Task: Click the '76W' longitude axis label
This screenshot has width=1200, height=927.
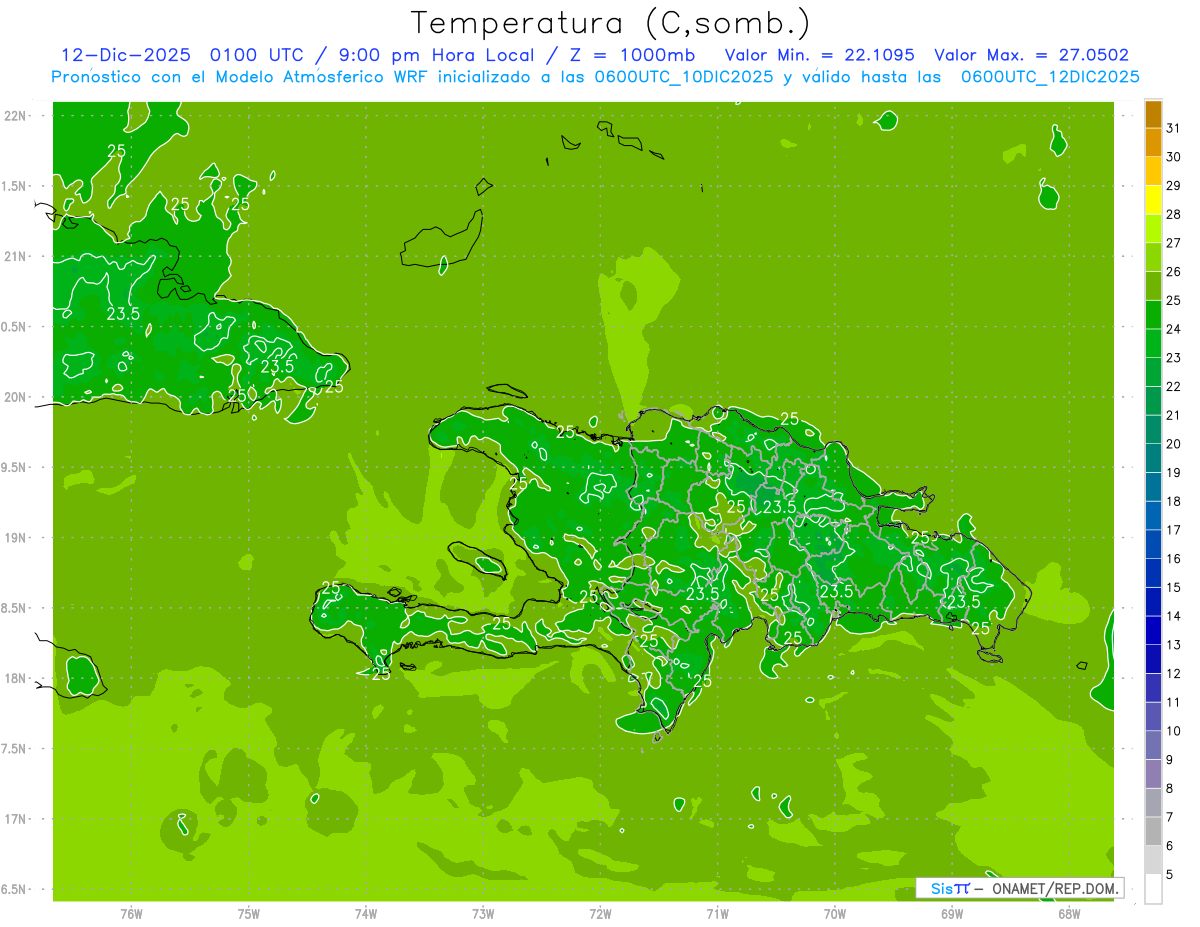Action: tap(131, 914)
